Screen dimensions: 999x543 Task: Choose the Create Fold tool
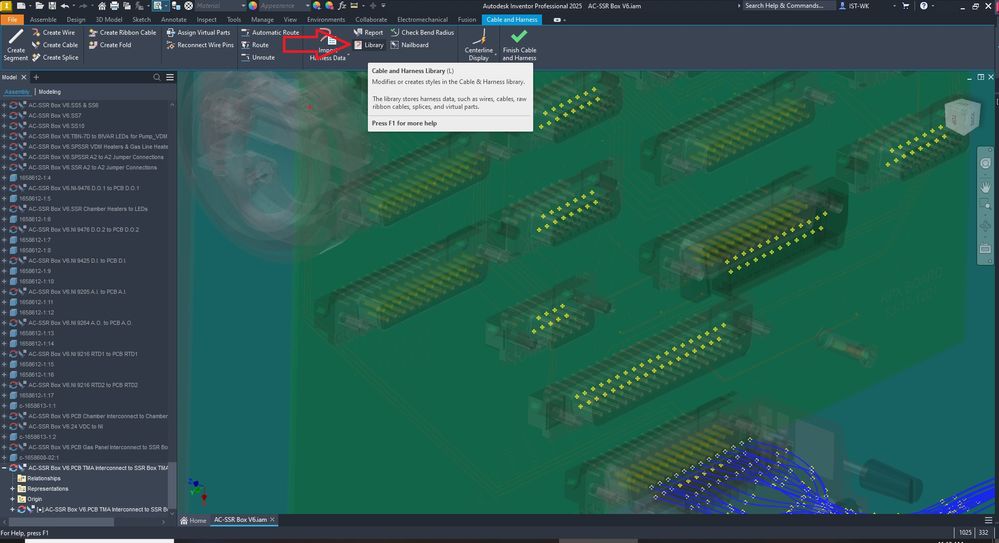[110, 45]
